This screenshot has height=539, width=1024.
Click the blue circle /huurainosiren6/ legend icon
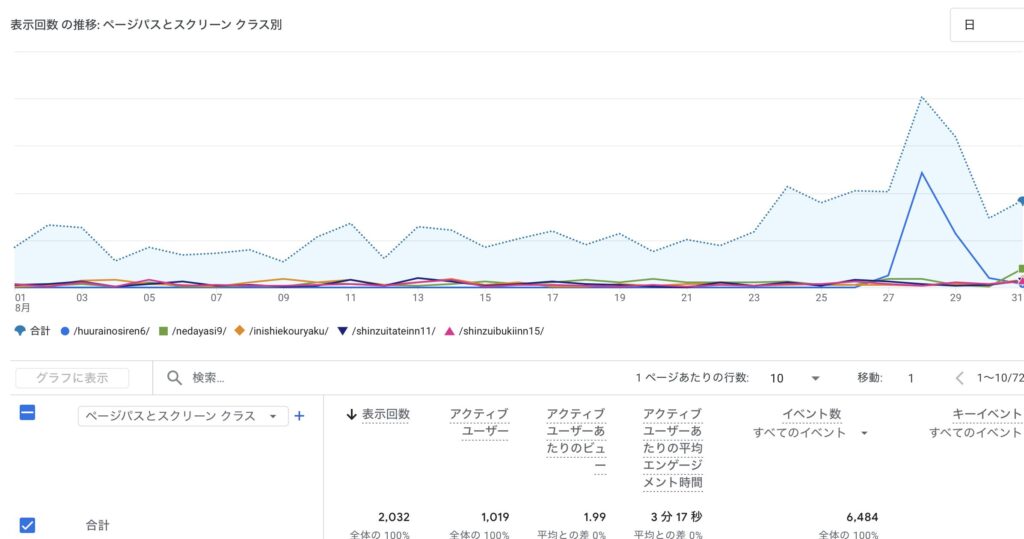tap(65, 331)
